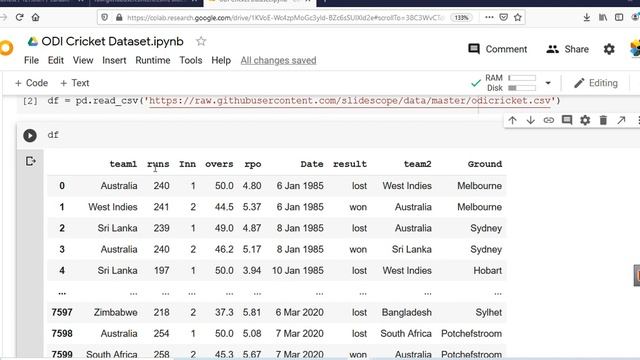Copy a link to the cell
Screen dimensions: 640x360
[549, 120]
